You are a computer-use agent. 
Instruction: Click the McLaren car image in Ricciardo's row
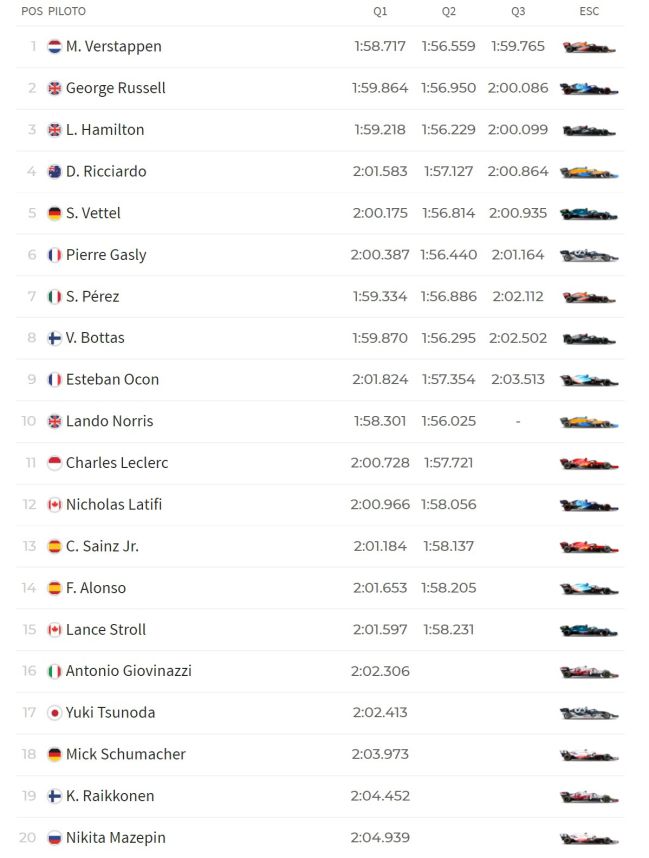588,172
